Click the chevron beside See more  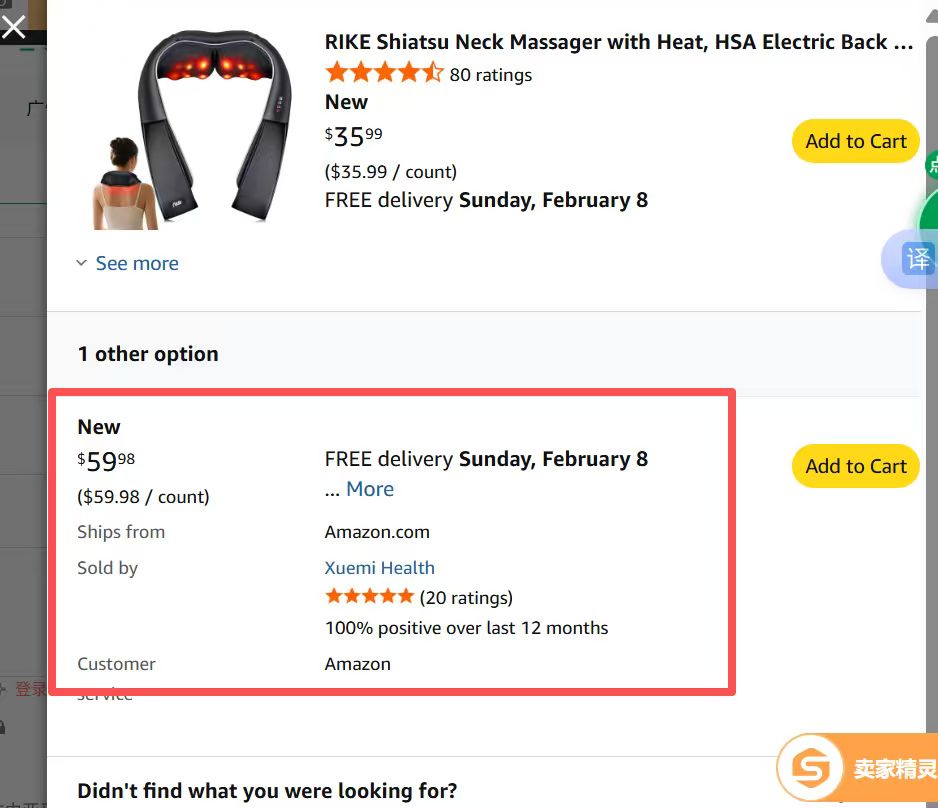pyautogui.click(x=82, y=264)
